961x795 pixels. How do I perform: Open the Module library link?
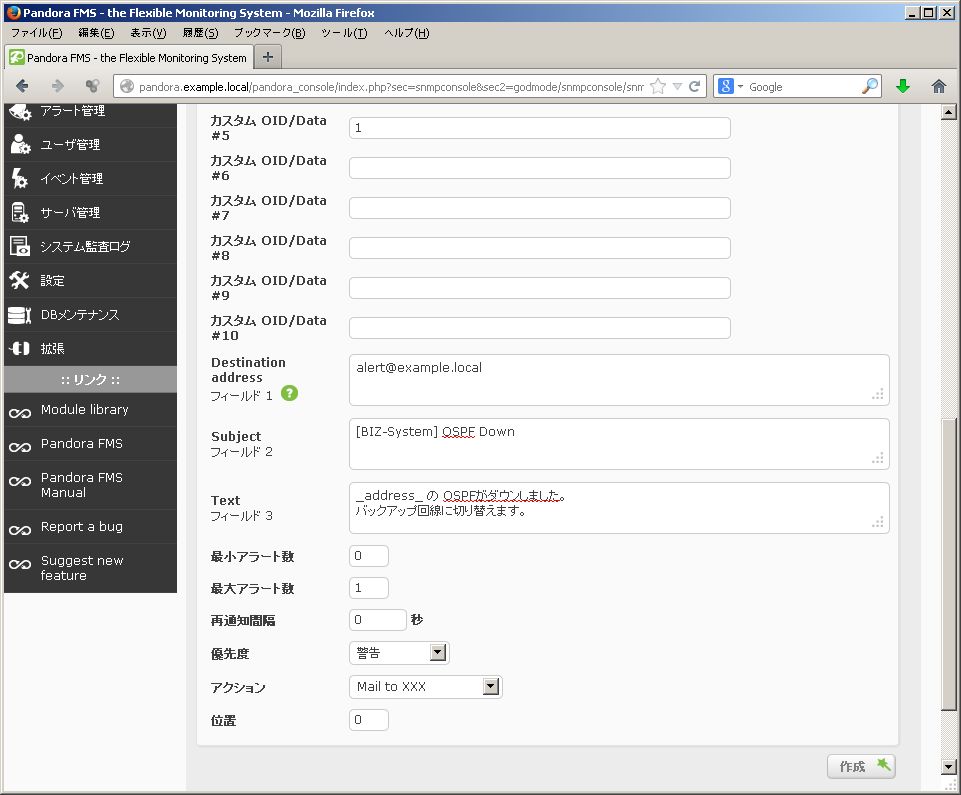(x=85, y=409)
